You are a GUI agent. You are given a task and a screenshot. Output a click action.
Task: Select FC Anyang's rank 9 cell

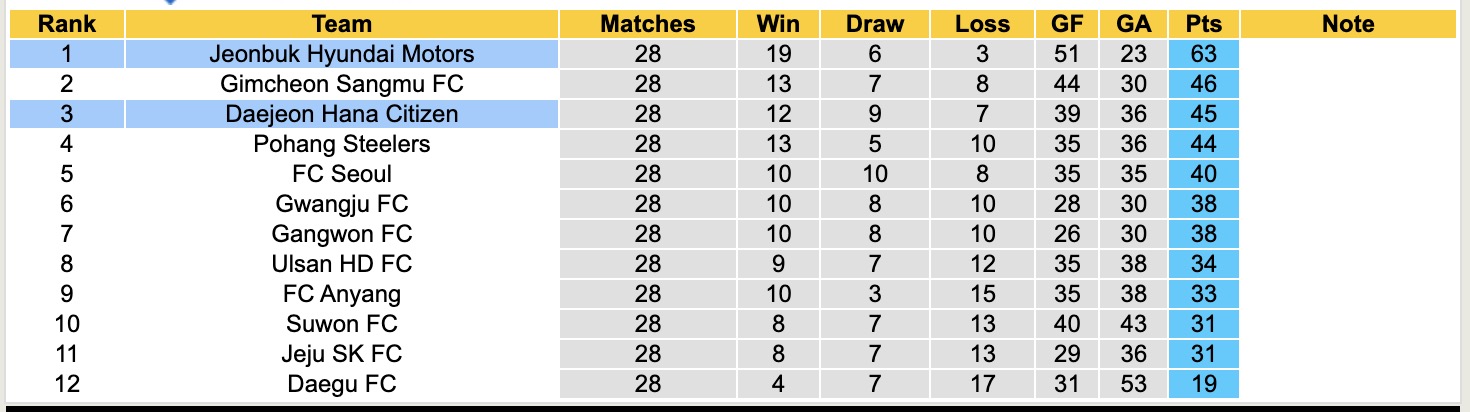pos(67,294)
